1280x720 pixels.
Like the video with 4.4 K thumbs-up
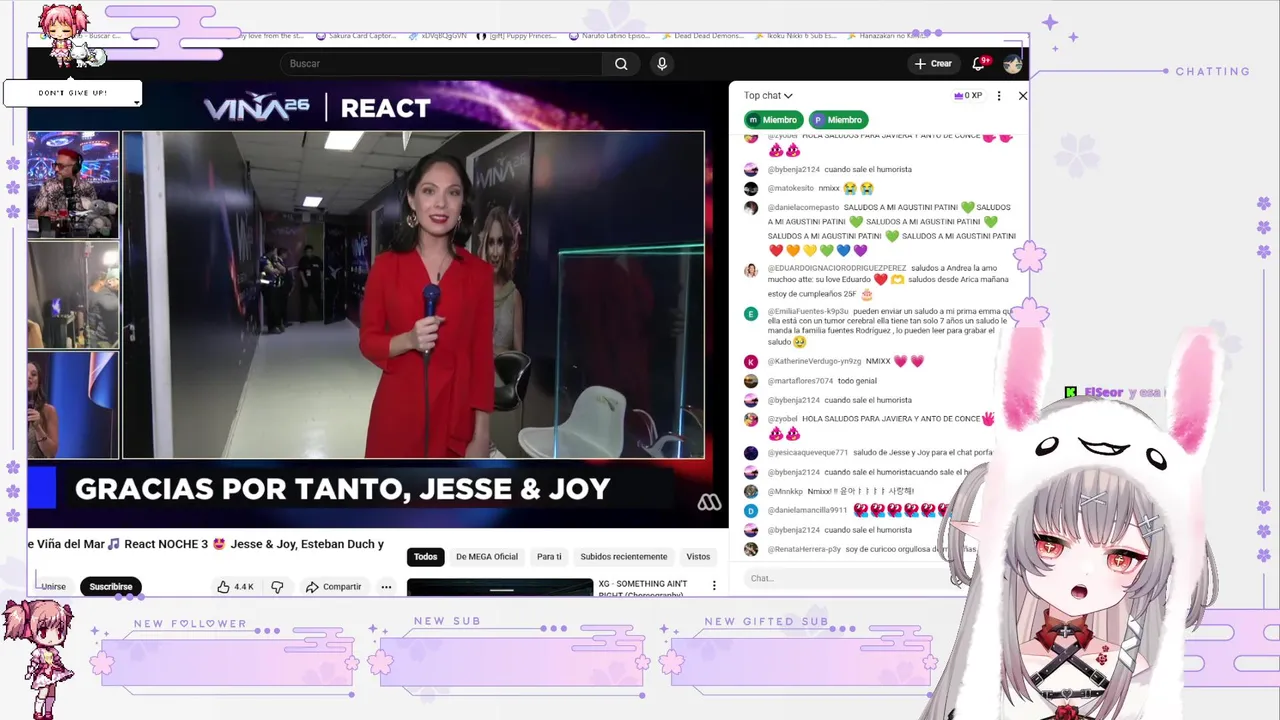(x=236, y=587)
